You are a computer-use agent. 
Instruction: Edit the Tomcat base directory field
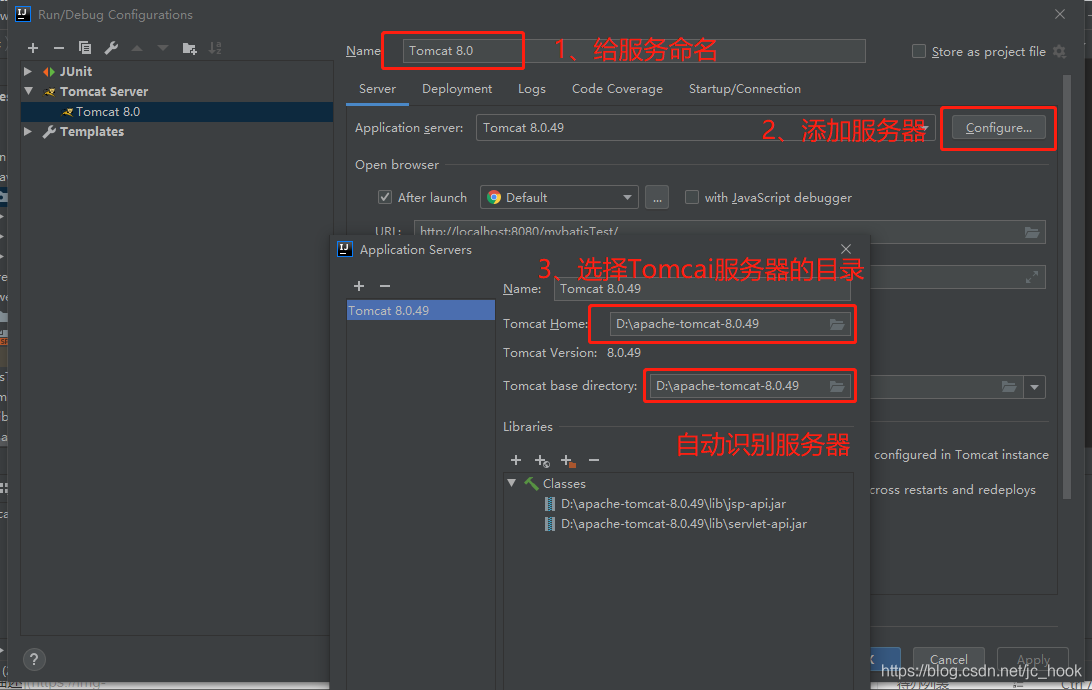pos(749,386)
